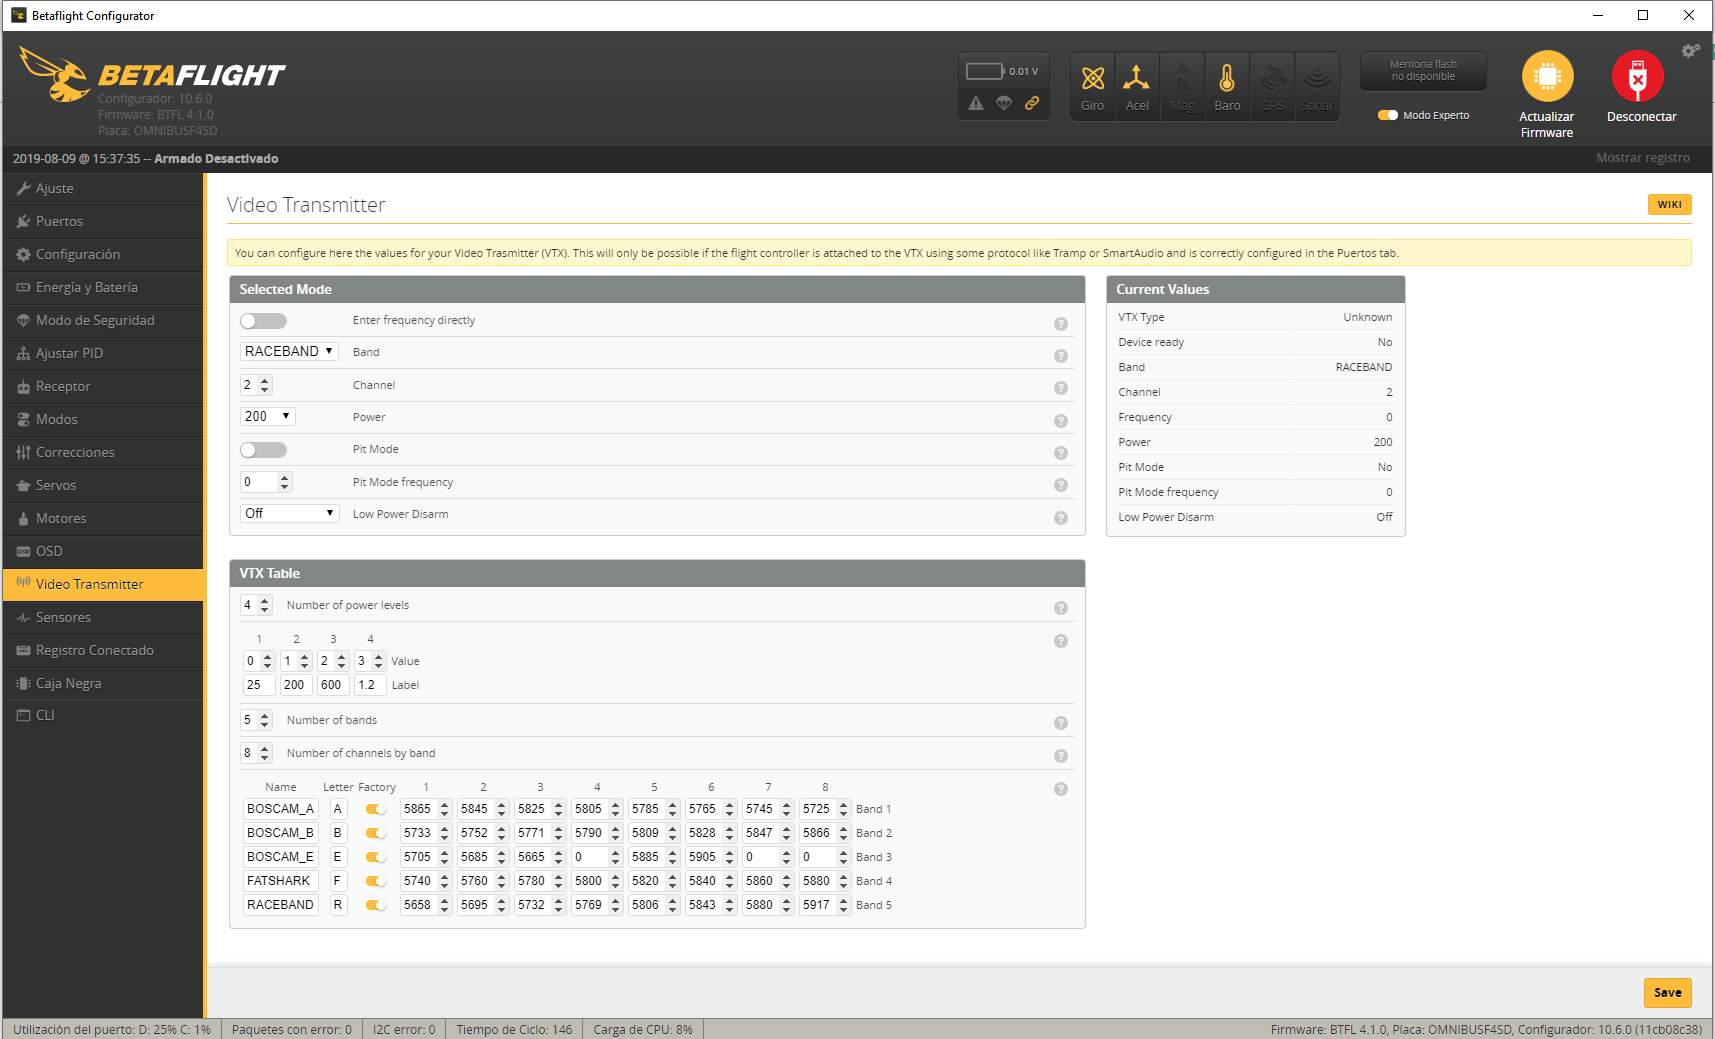This screenshot has width=1715, height=1039.
Task: Open the Ajustar PID tab
Action: 103,353
